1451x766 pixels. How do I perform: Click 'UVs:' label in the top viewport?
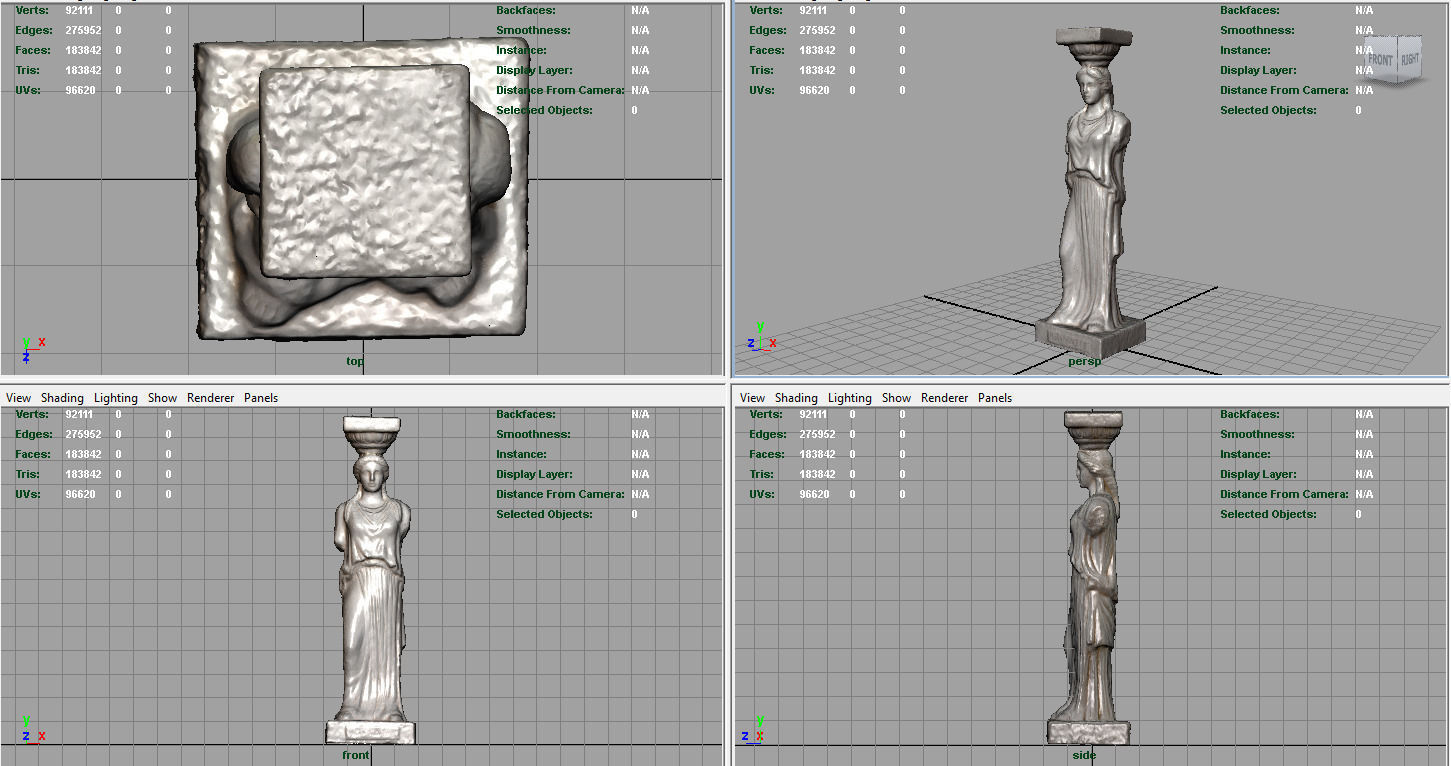tap(28, 90)
